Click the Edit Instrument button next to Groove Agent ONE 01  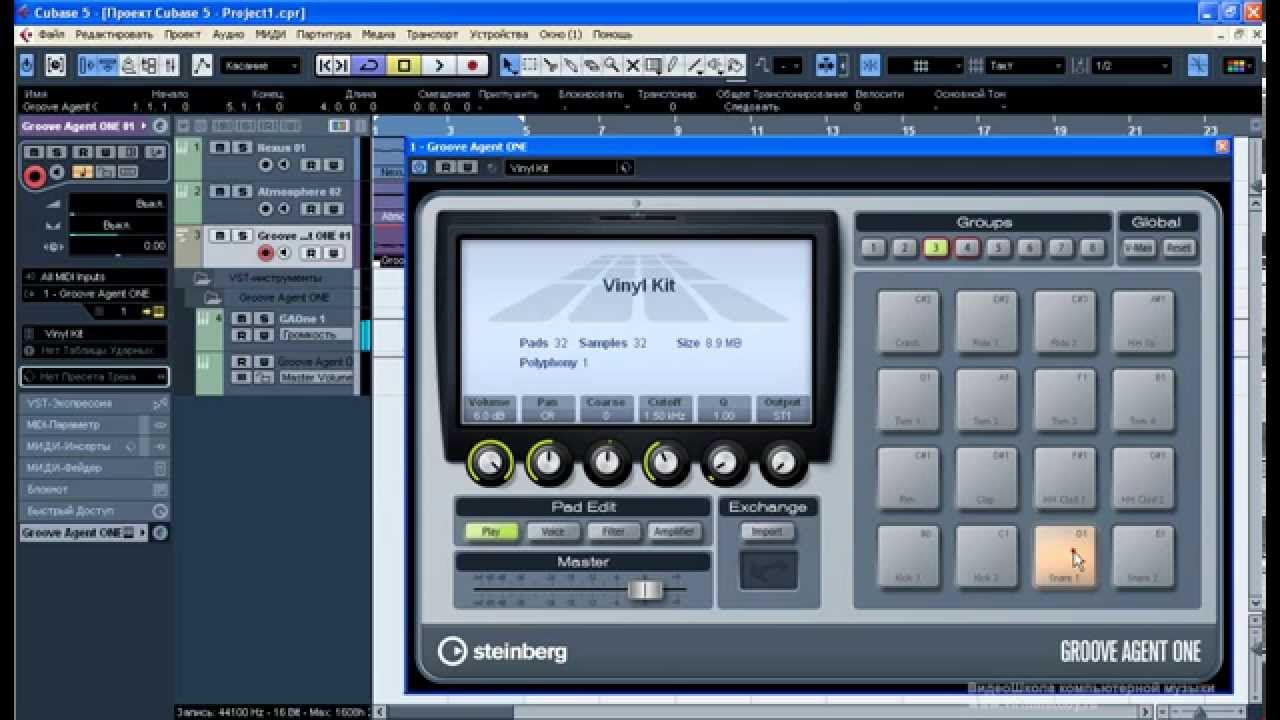pyautogui.click(x=160, y=127)
